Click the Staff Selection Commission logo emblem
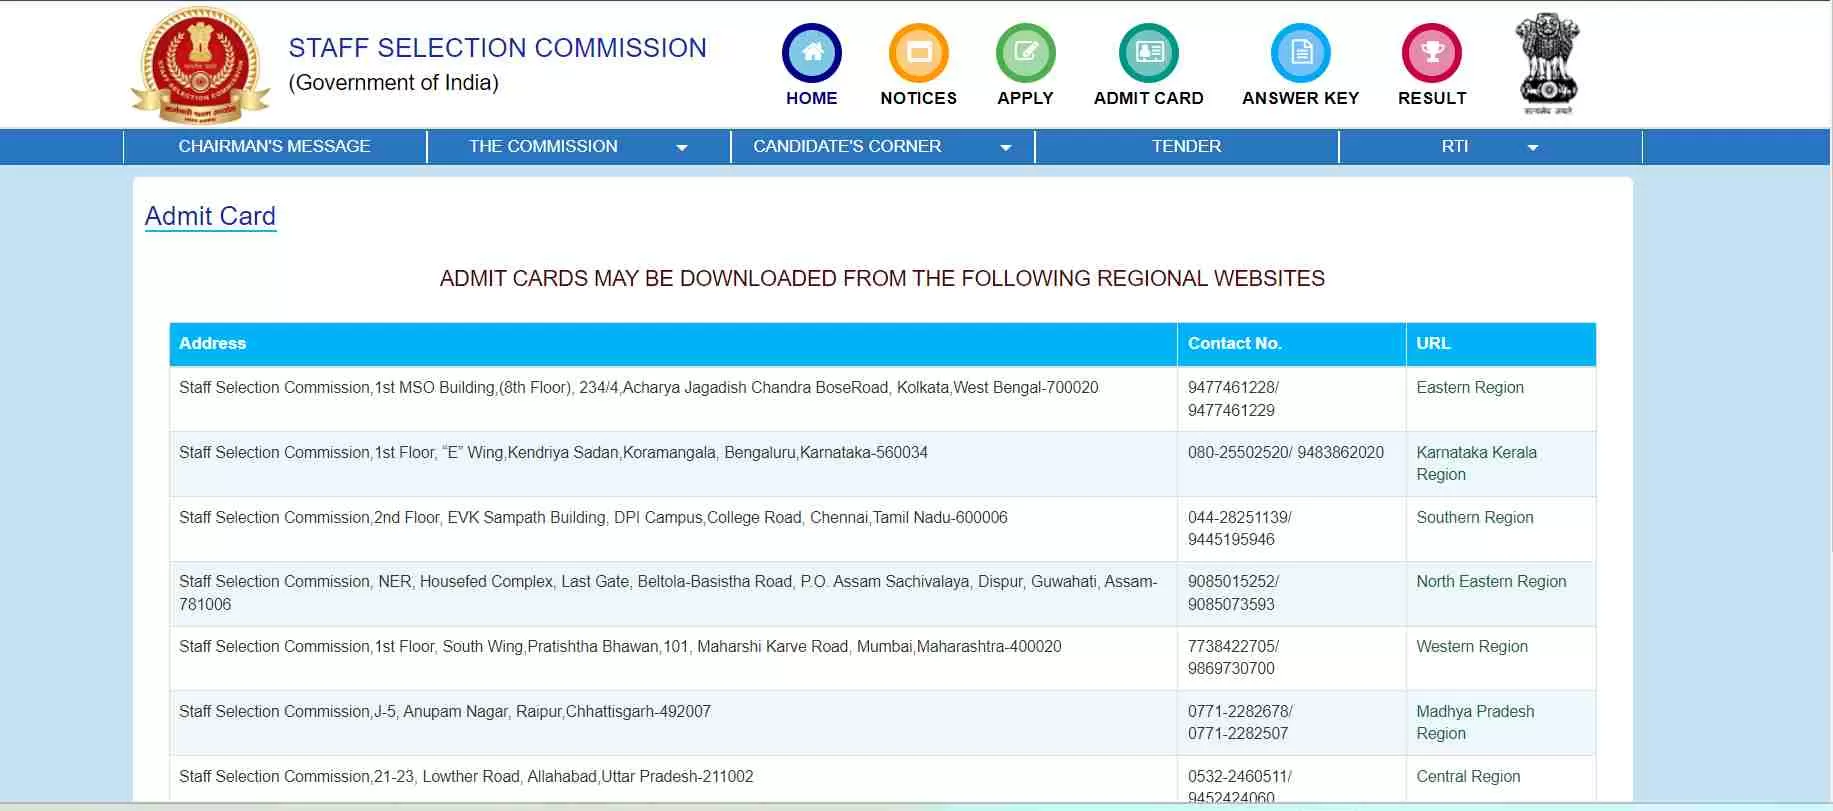This screenshot has height=811, width=1833. pyautogui.click(x=200, y=65)
